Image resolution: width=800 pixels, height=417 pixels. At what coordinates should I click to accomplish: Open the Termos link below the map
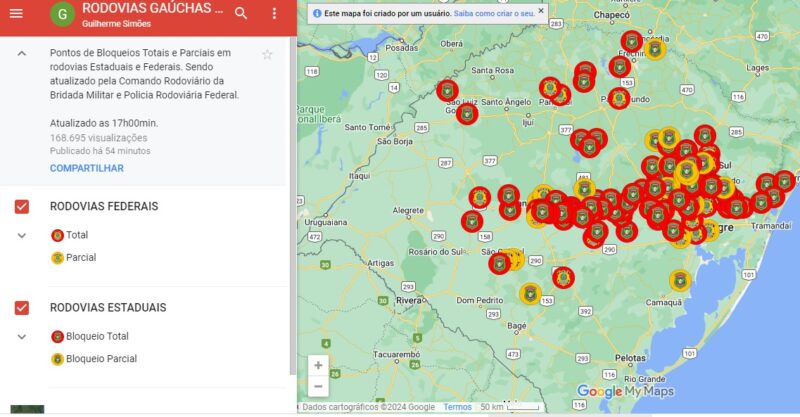pyautogui.click(x=457, y=407)
